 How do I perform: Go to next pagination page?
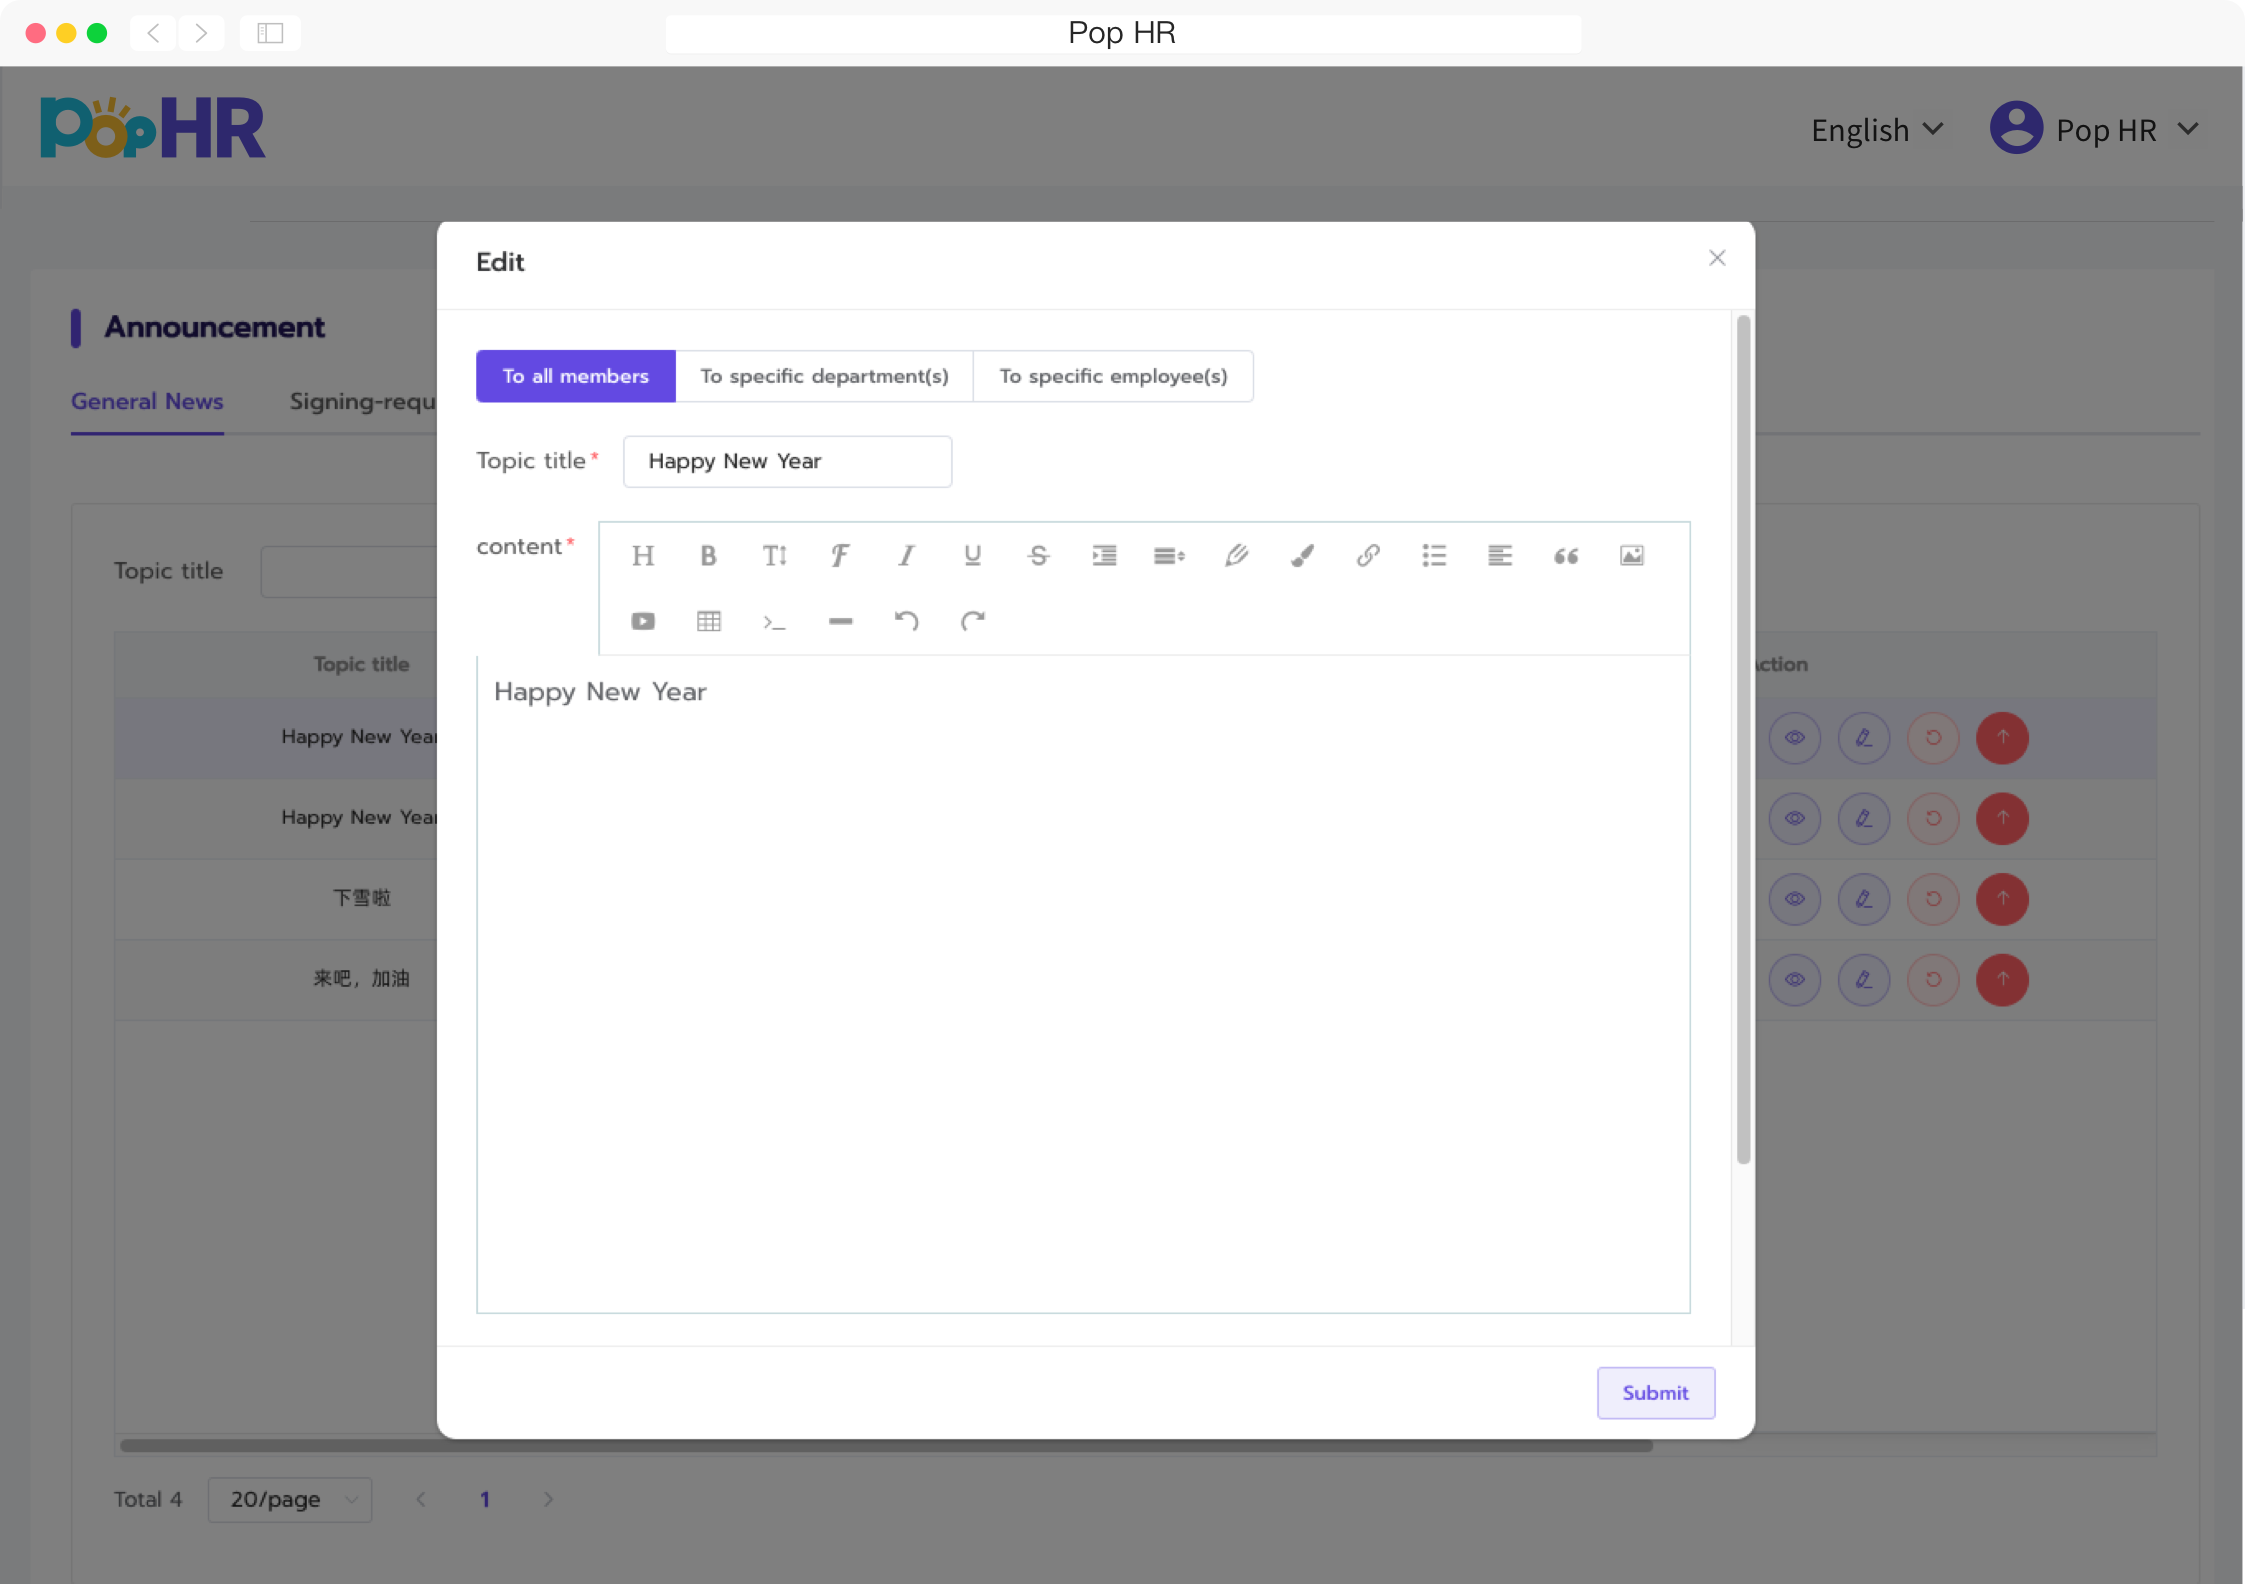(x=548, y=1500)
